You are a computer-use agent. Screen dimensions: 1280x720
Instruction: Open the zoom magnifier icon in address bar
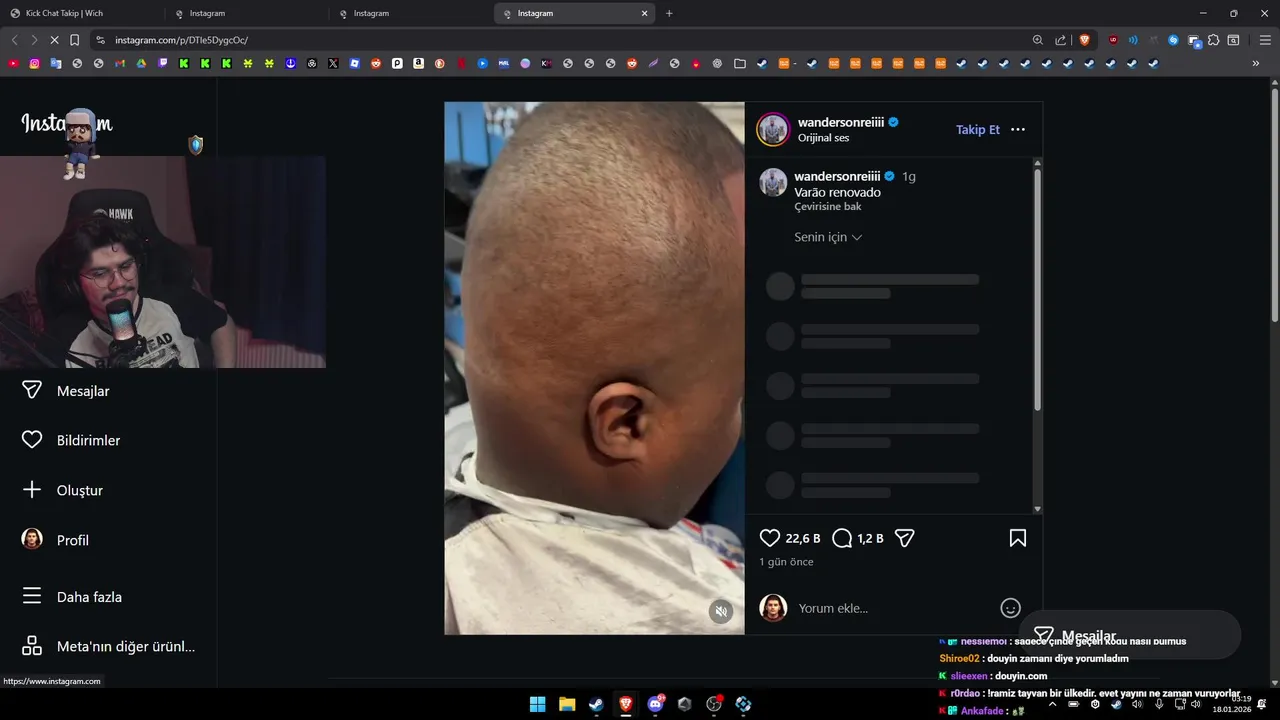[1038, 40]
